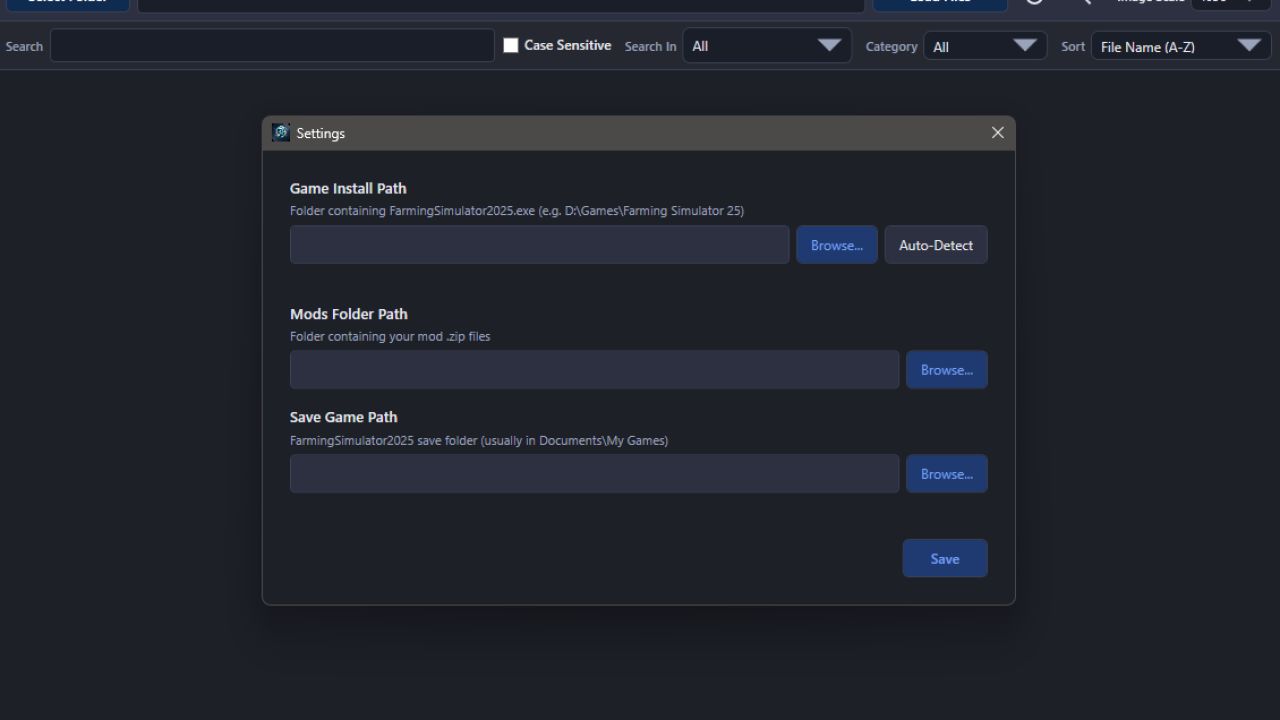This screenshot has height=720, width=1280.
Task: Save the settings
Action: [944, 558]
